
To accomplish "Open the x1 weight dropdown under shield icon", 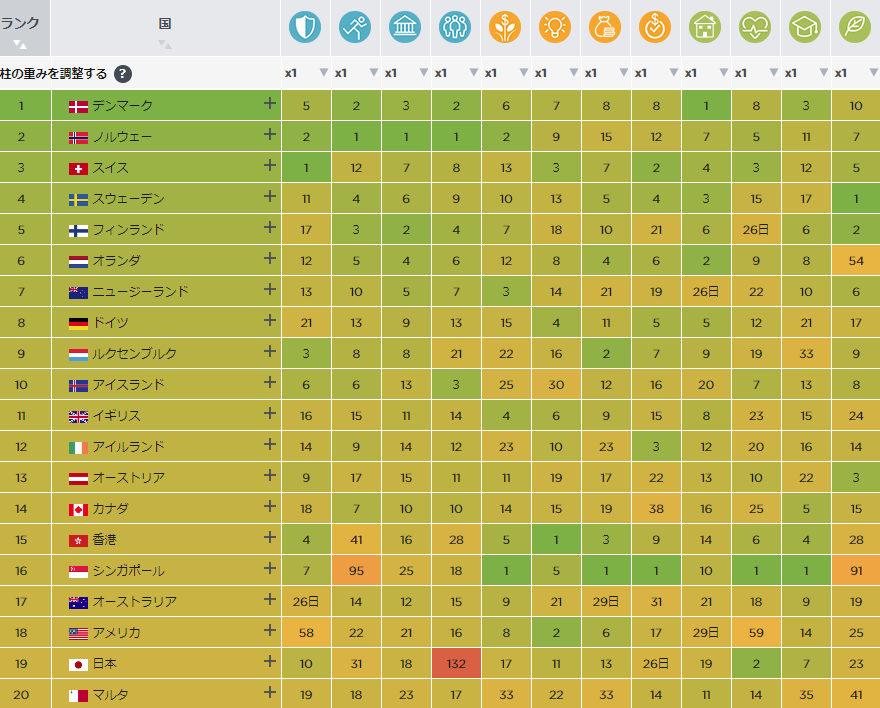I will (323, 73).
